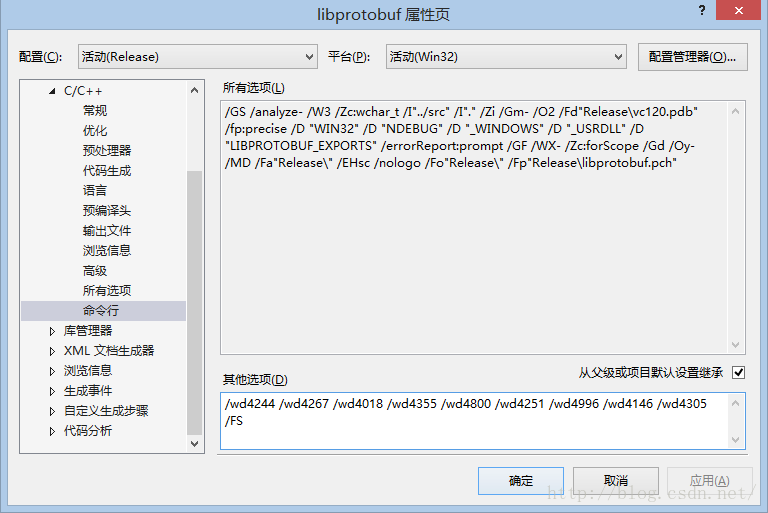Expand the 生成事件 node
This screenshot has height=513, width=768.
52,391
